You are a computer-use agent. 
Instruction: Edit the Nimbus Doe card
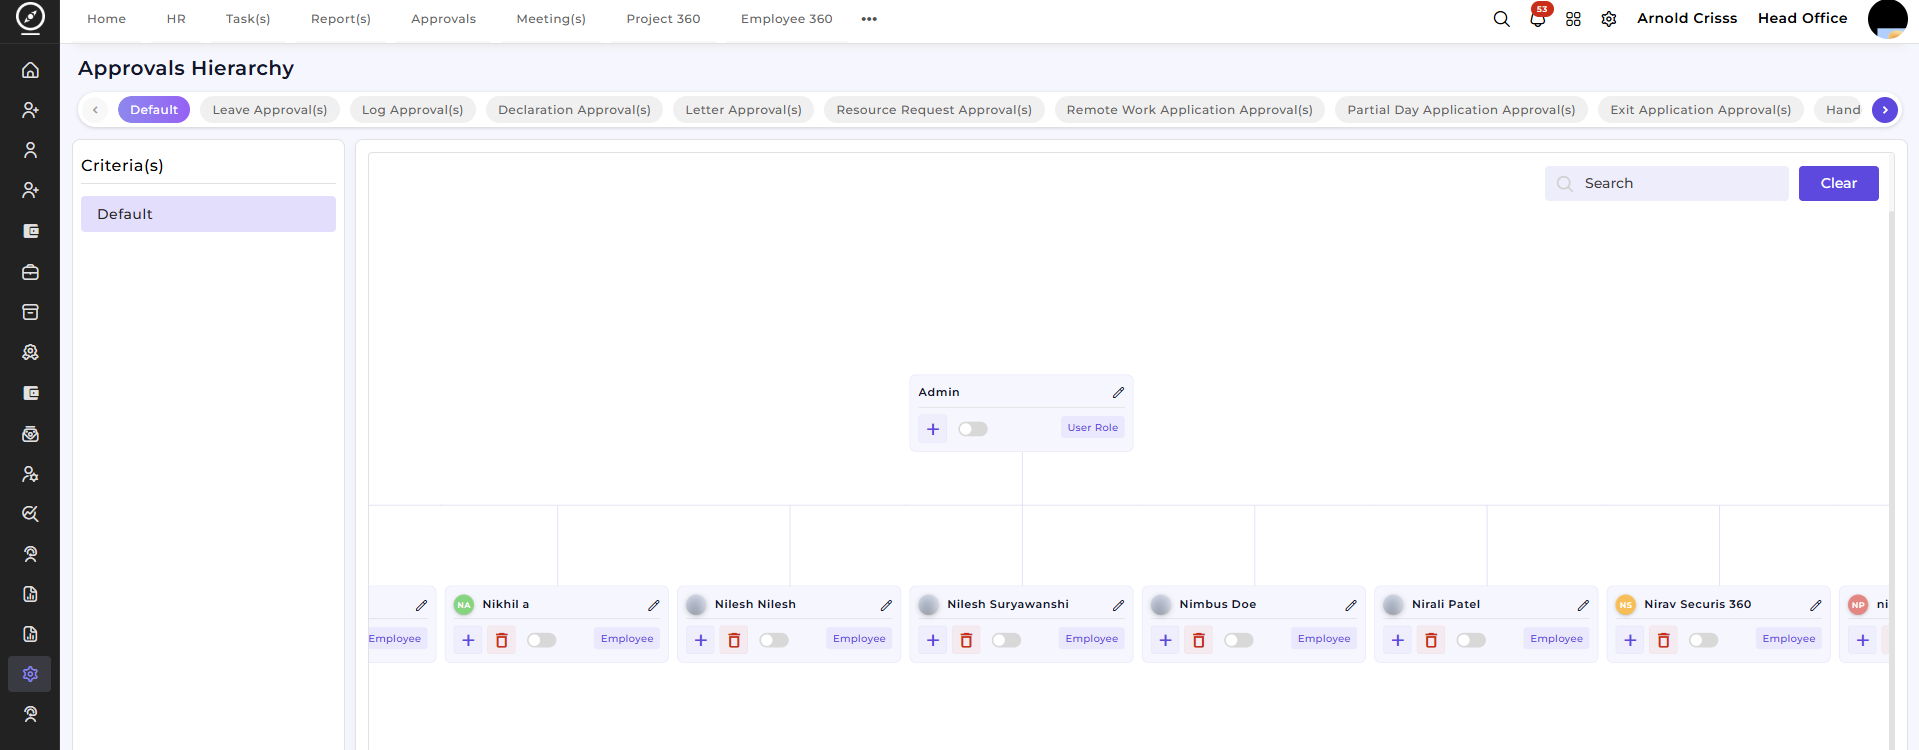(1350, 605)
